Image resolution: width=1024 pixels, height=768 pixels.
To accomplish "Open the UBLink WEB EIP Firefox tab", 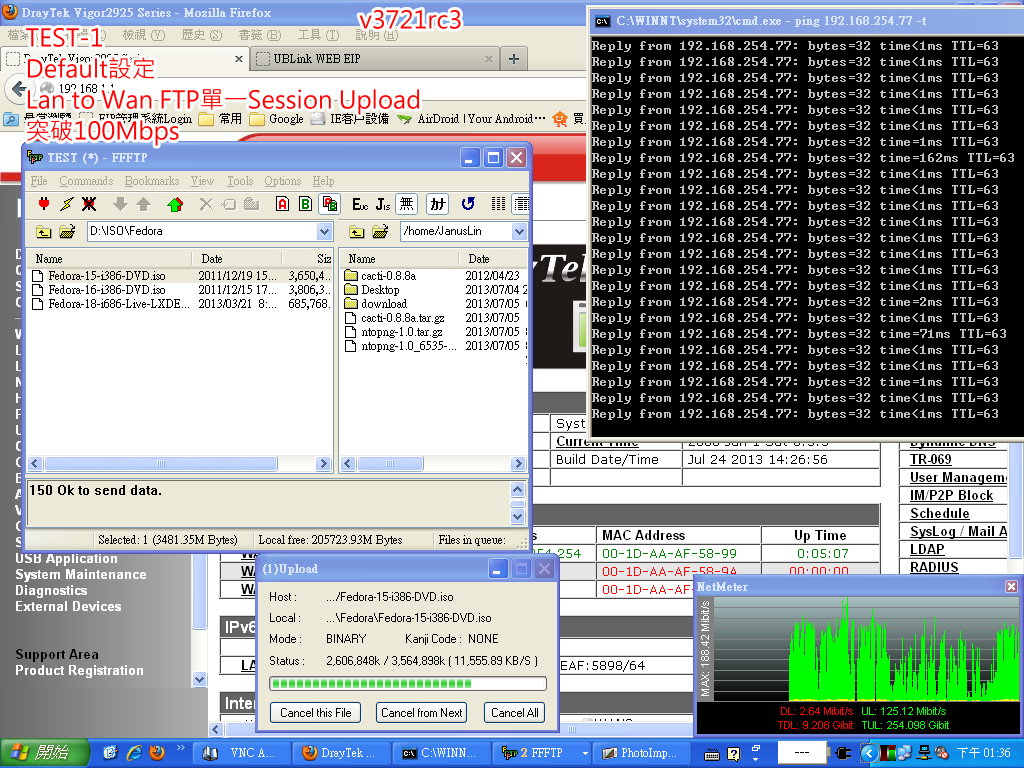I will click(375, 59).
